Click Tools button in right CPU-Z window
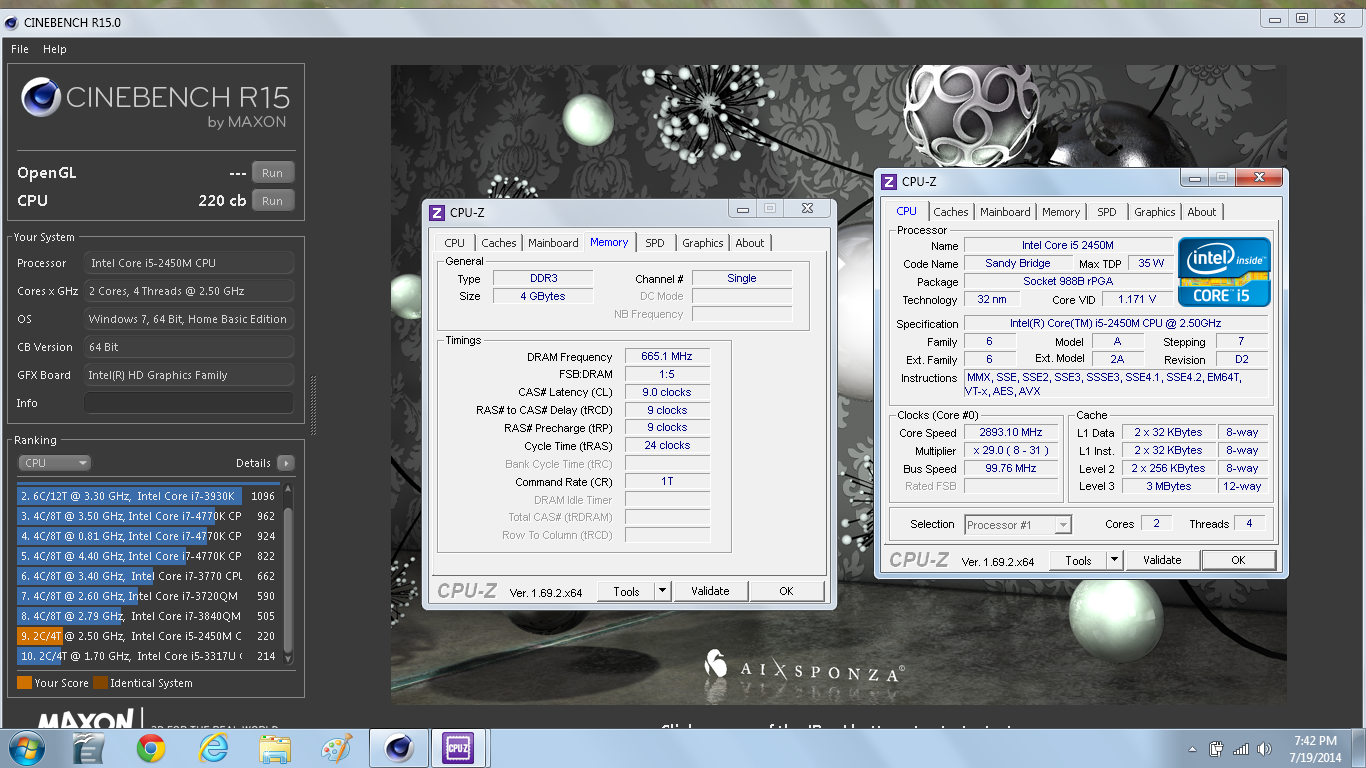 (1079, 560)
